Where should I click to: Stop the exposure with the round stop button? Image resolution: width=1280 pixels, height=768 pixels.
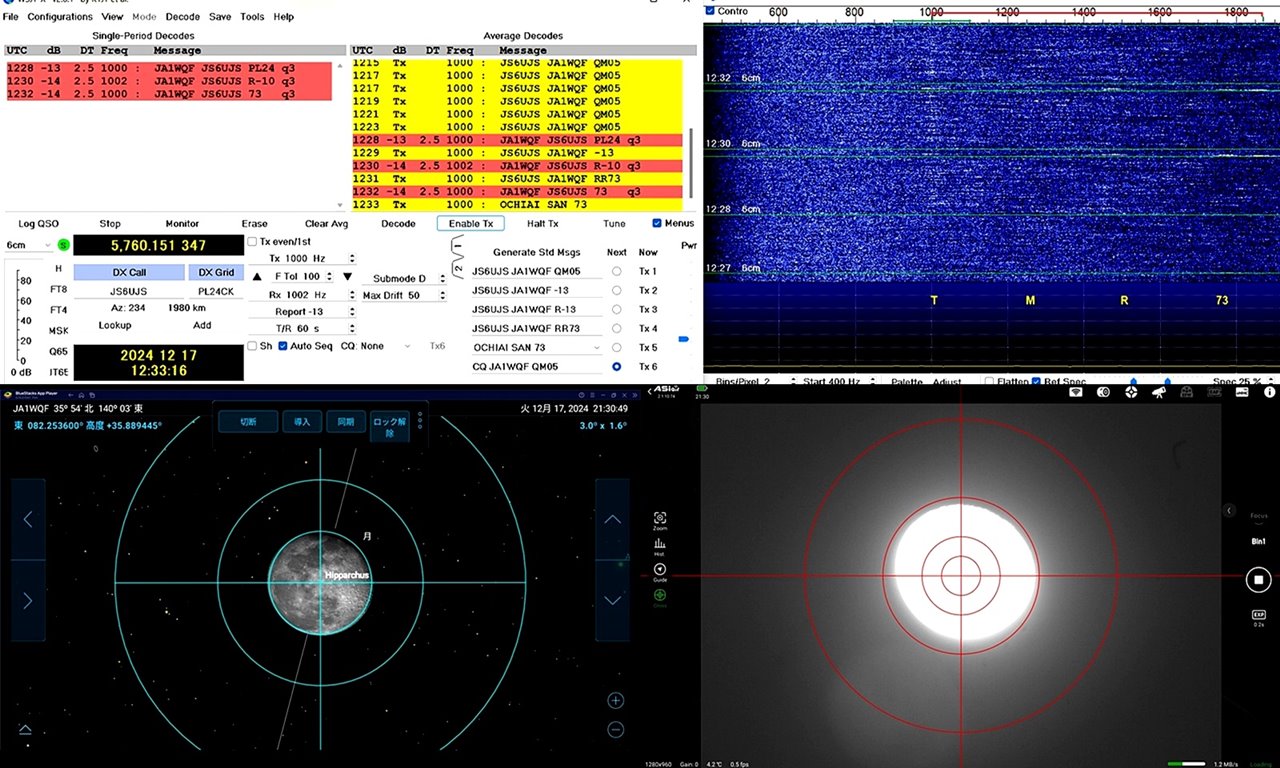(x=1258, y=579)
